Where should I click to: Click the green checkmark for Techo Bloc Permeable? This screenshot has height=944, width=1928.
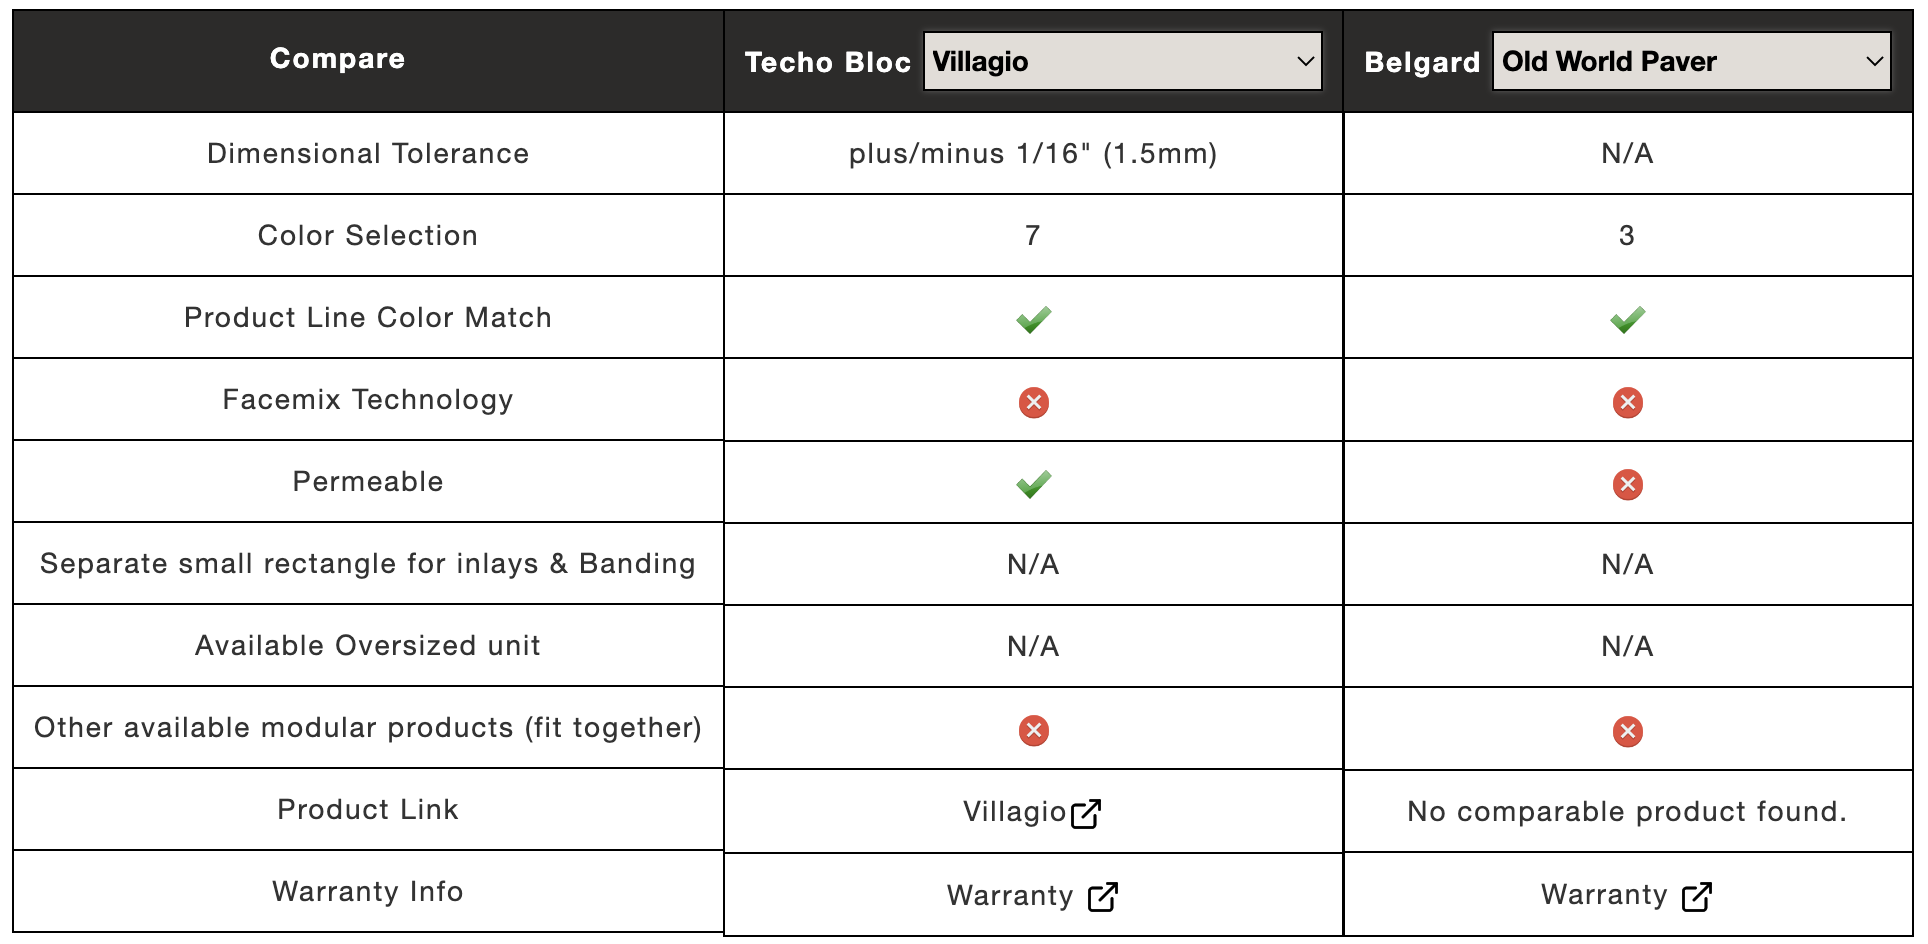click(x=1033, y=484)
